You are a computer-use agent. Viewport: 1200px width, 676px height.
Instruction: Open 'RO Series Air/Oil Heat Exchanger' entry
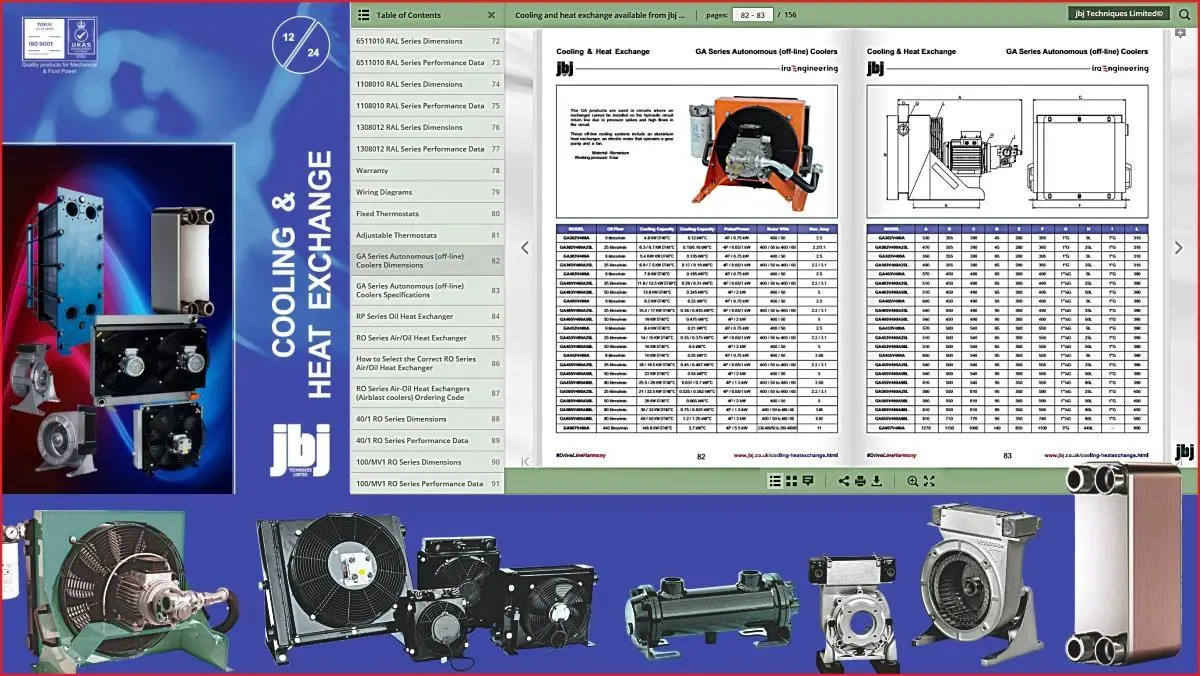[x=427, y=337]
